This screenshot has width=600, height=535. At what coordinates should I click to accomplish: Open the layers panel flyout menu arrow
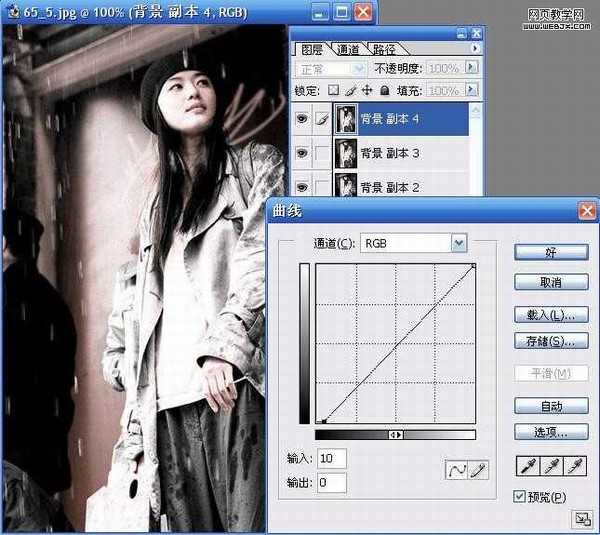(x=474, y=47)
